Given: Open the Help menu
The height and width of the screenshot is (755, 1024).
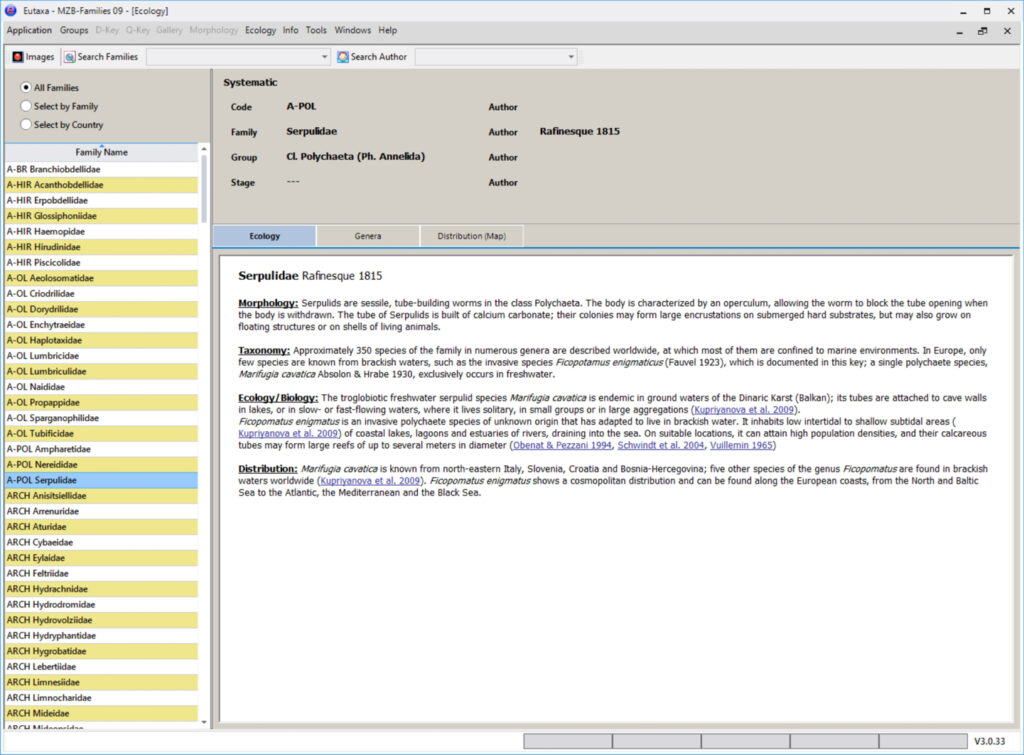Looking at the screenshot, I should 388,30.
